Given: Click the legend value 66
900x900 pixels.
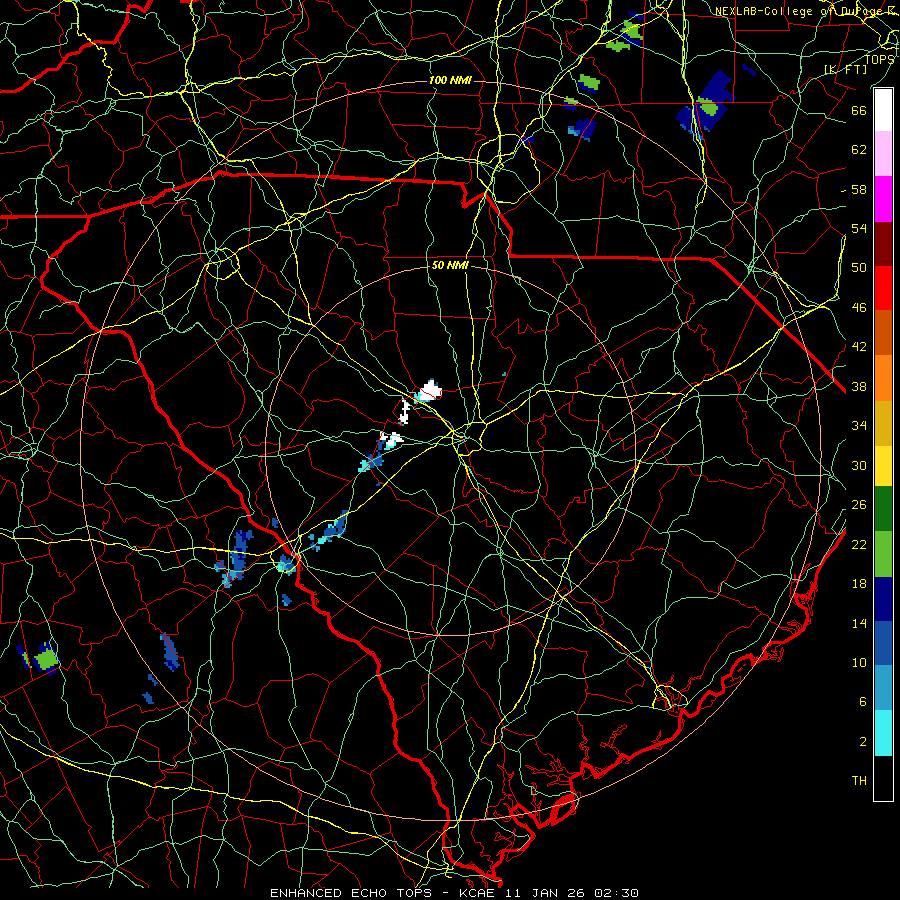Looking at the screenshot, I should click(859, 110).
